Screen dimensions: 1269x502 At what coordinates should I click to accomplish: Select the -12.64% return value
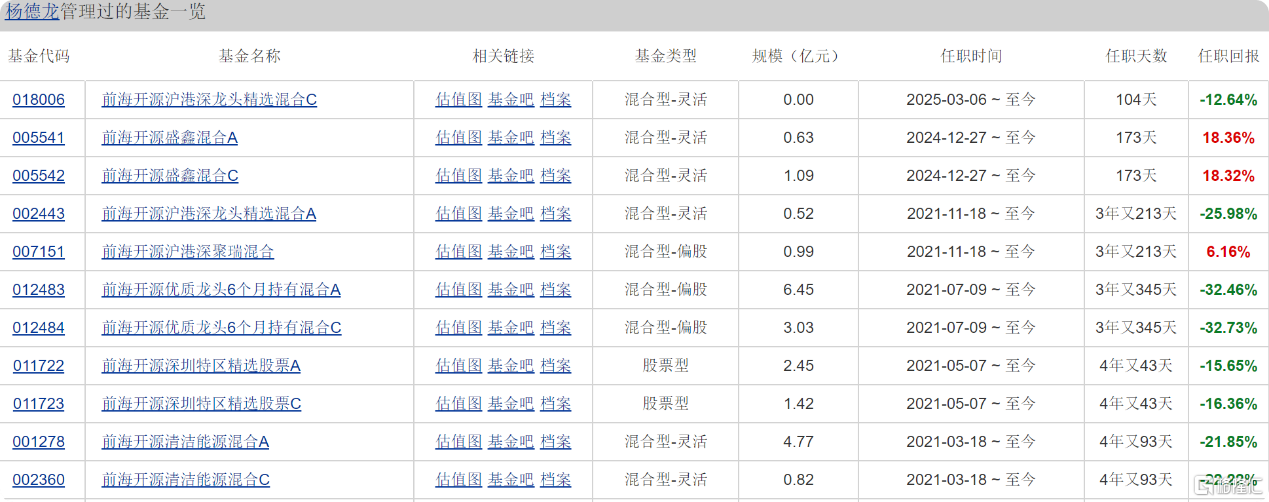pyautogui.click(x=1229, y=100)
